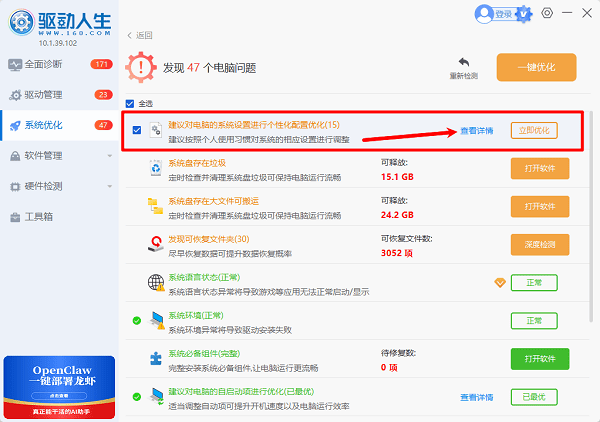
Task: Click the magnifier icon for 发现可恢复文件夹
Action: point(155,244)
